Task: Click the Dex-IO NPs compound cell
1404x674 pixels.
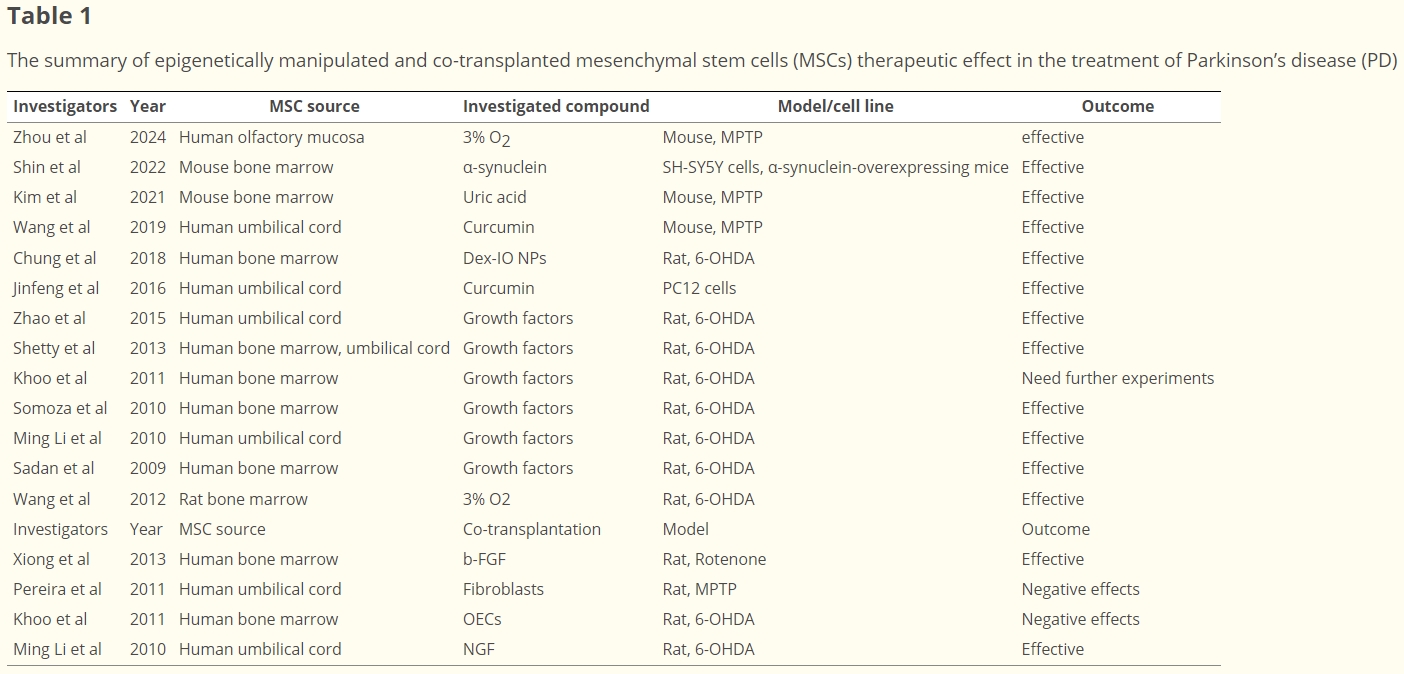Action: (x=504, y=258)
